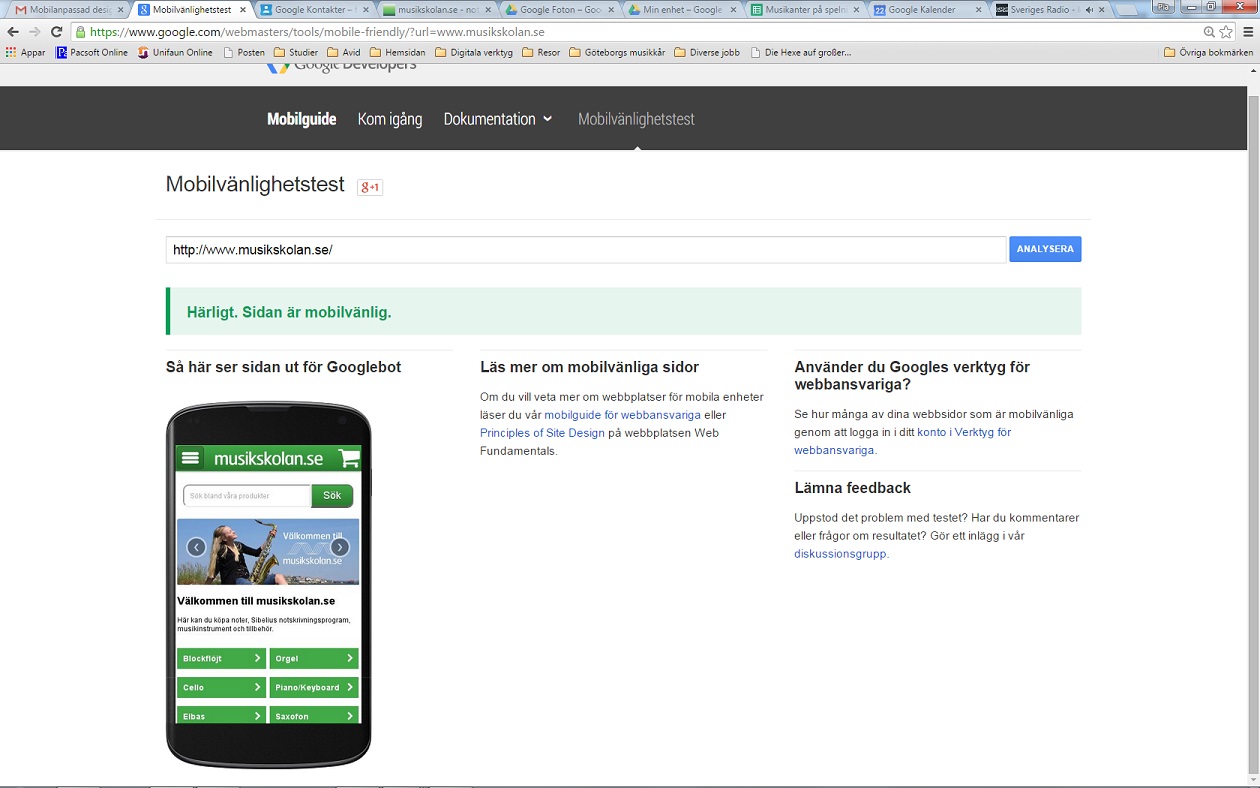Click hamburger menu in phone preview
The height and width of the screenshot is (788, 1260).
(190, 459)
